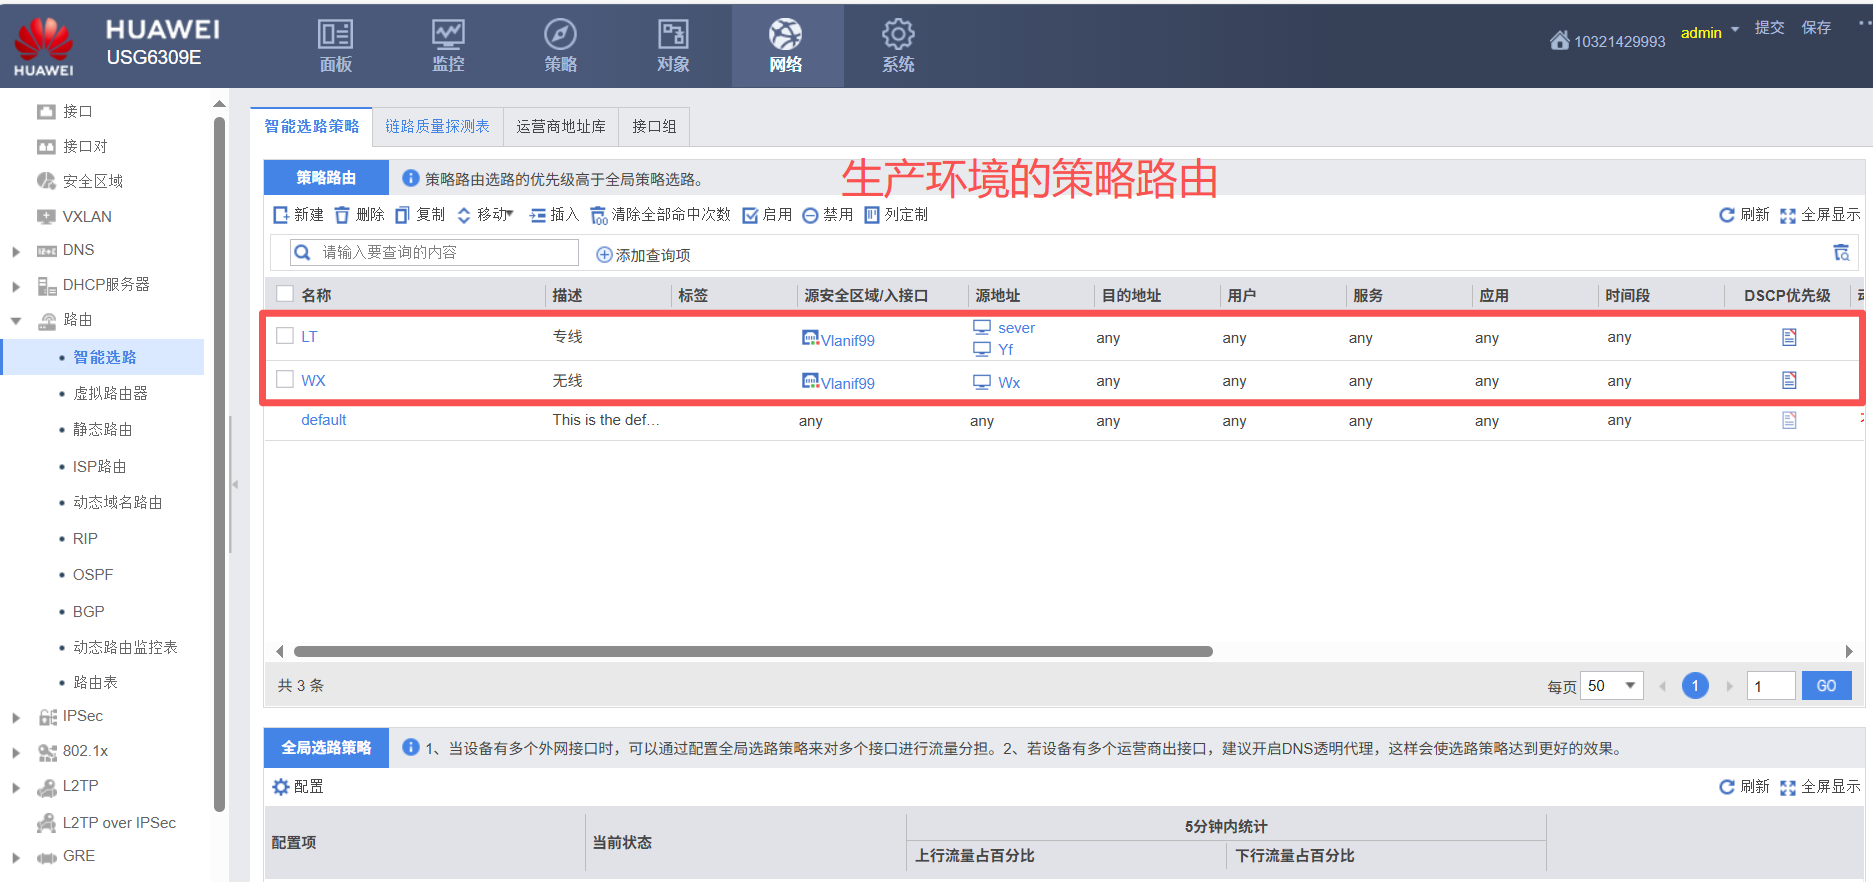This screenshot has width=1873, height=882.
Task: Click the GO pagination button
Action: pos(1826,686)
